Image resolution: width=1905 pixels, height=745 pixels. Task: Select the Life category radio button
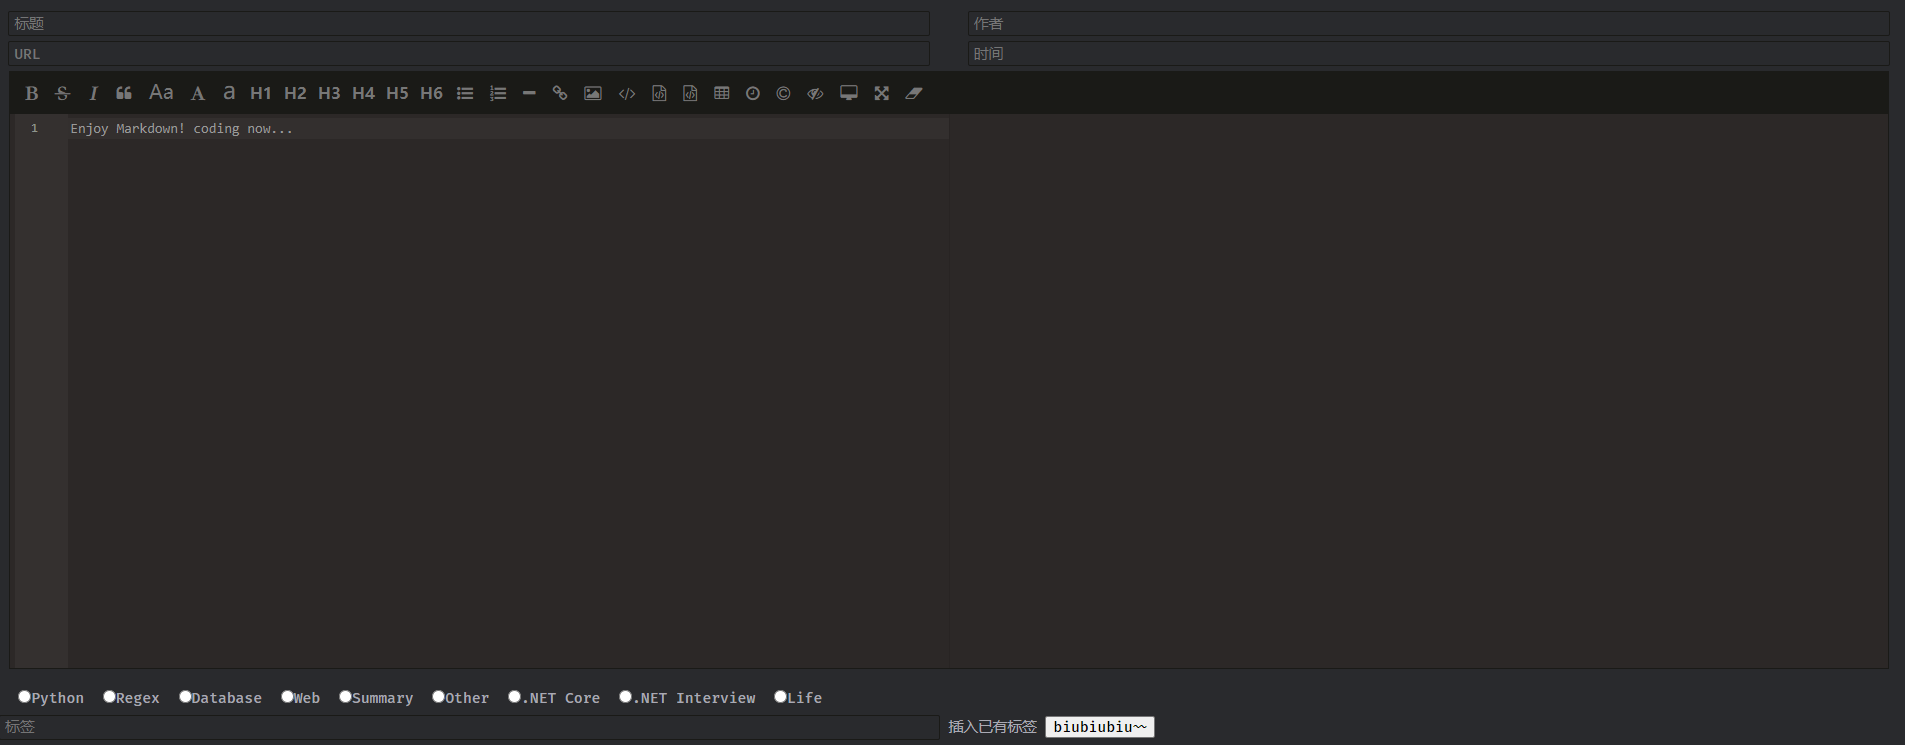[780, 697]
